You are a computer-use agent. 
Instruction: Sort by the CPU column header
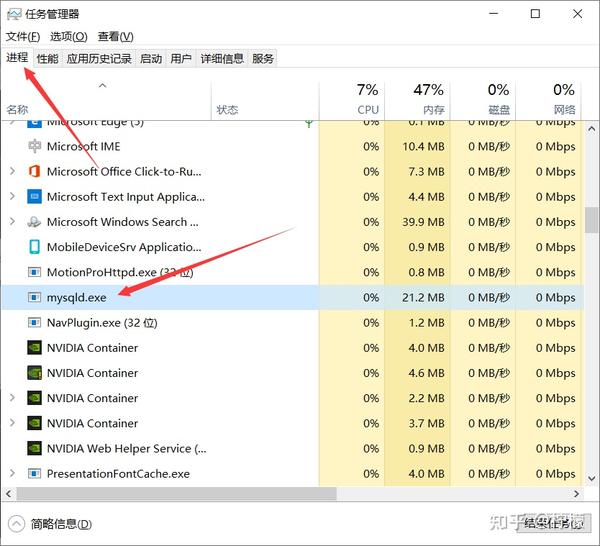coord(351,101)
